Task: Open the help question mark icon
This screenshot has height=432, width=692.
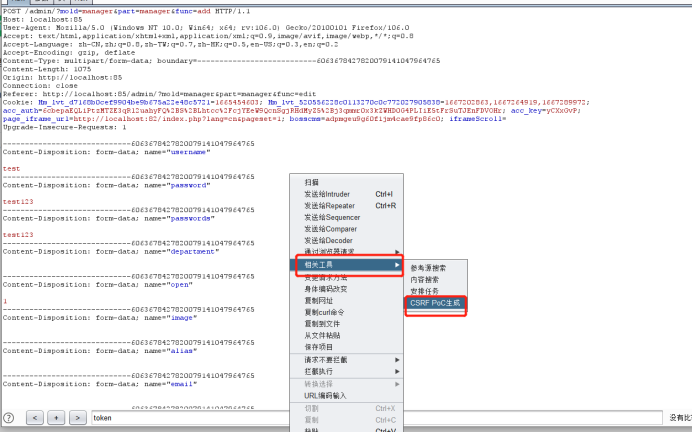Action: 8,418
